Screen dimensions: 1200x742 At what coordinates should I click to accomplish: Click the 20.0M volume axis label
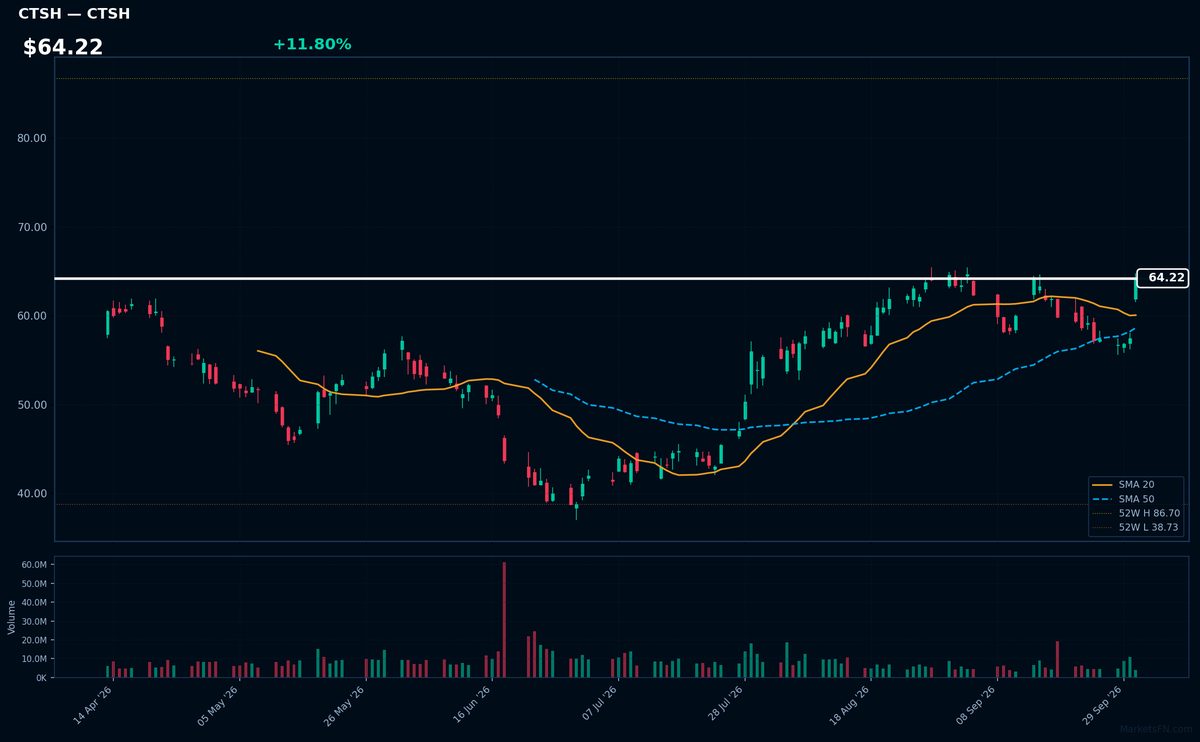point(34,640)
